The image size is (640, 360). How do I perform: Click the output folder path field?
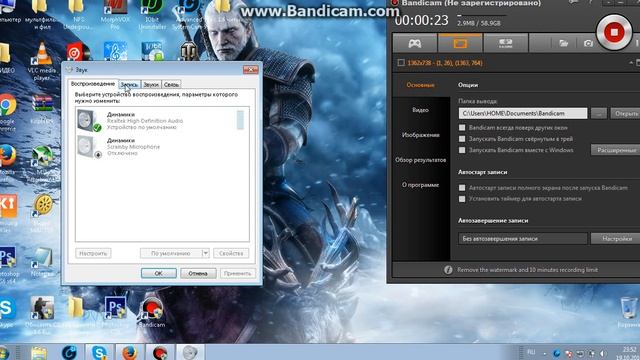tap(523, 113)
